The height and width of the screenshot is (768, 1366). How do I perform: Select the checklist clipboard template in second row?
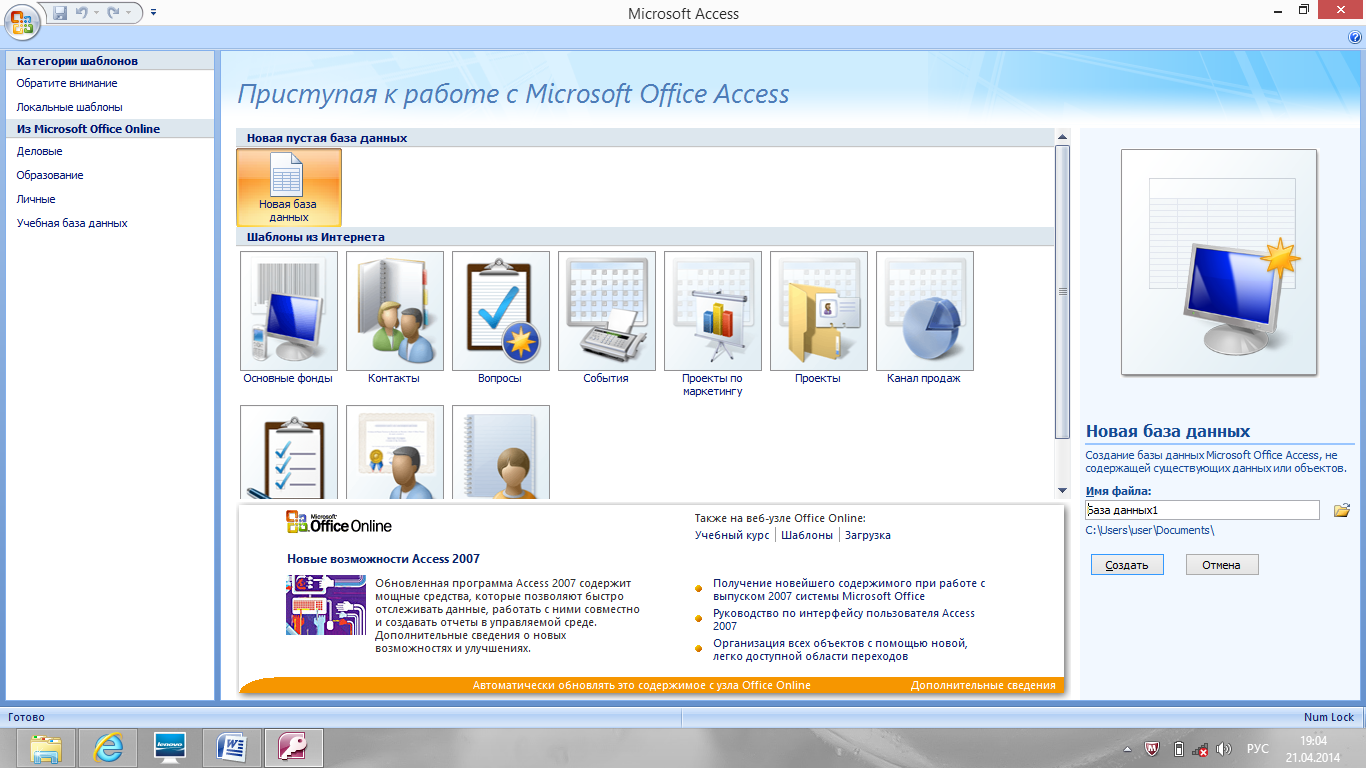288,451
